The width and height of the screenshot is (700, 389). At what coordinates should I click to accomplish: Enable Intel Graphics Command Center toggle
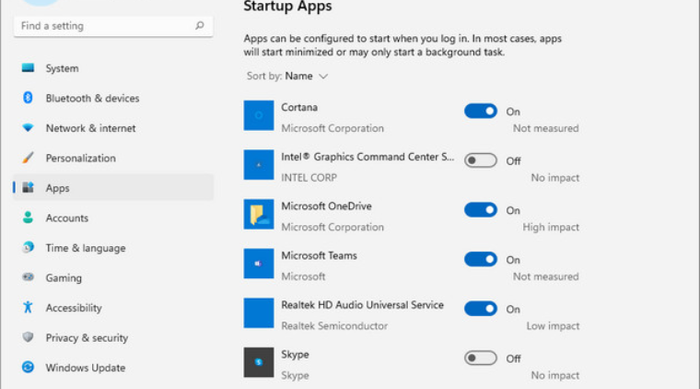[x=480, y=160]
